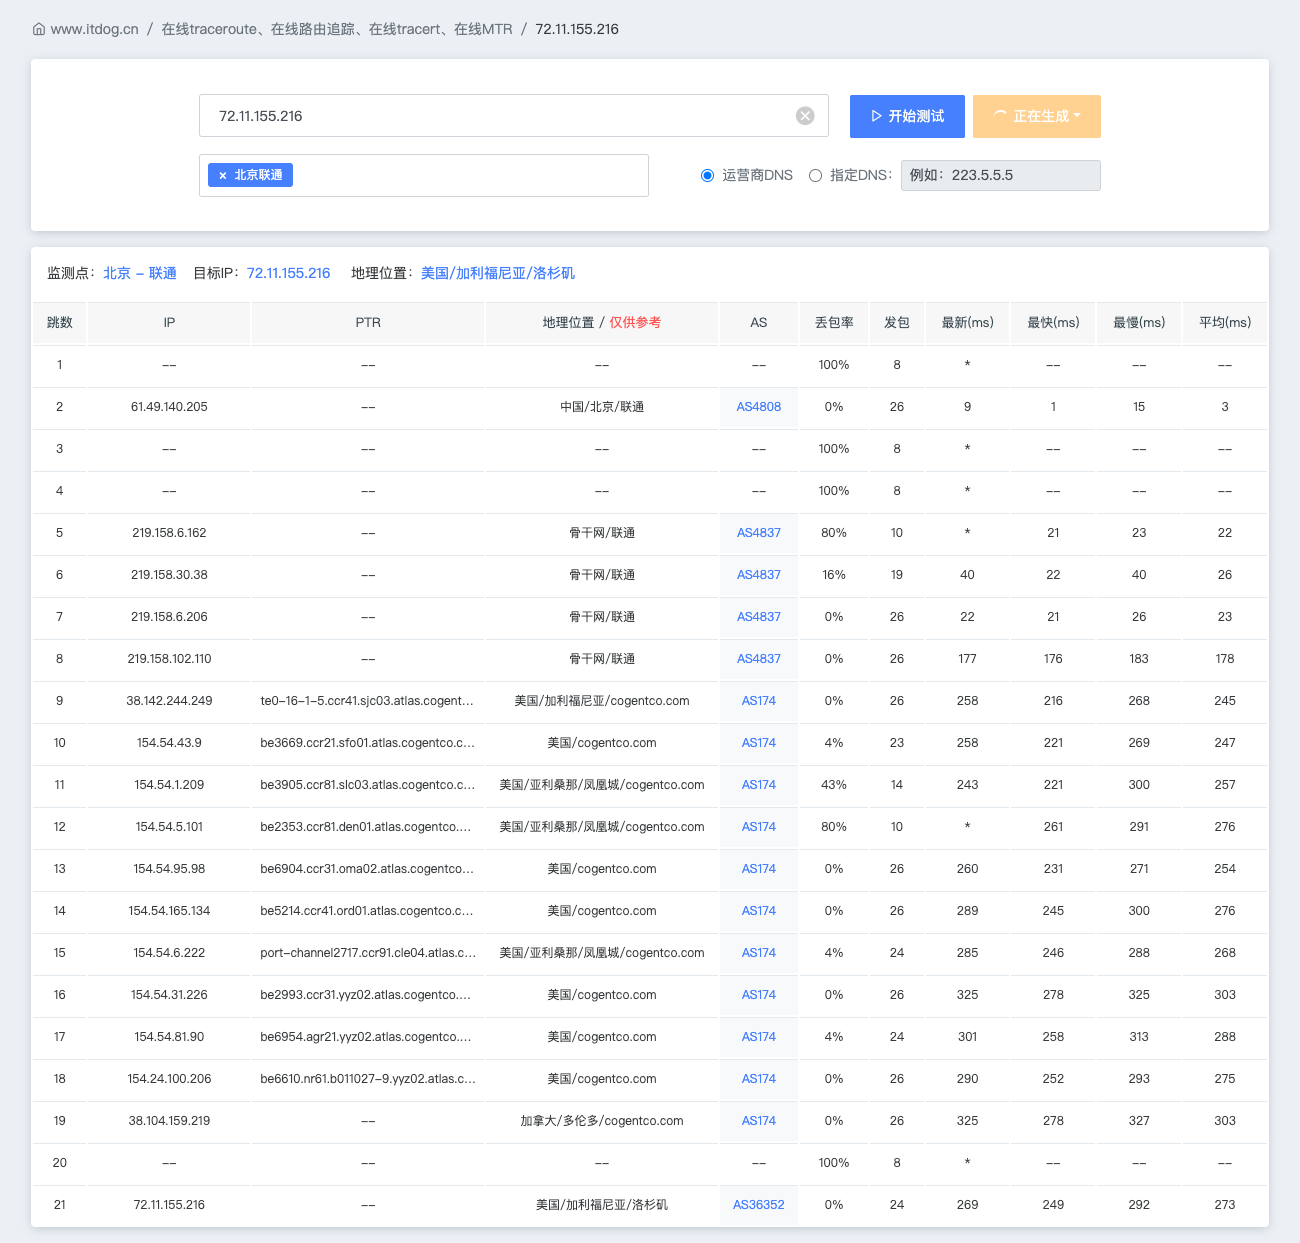Click PTR be6610.nr61.b011027-9.yyz02 cell
This screenshot has width=1300, height=1243.
367,1079
